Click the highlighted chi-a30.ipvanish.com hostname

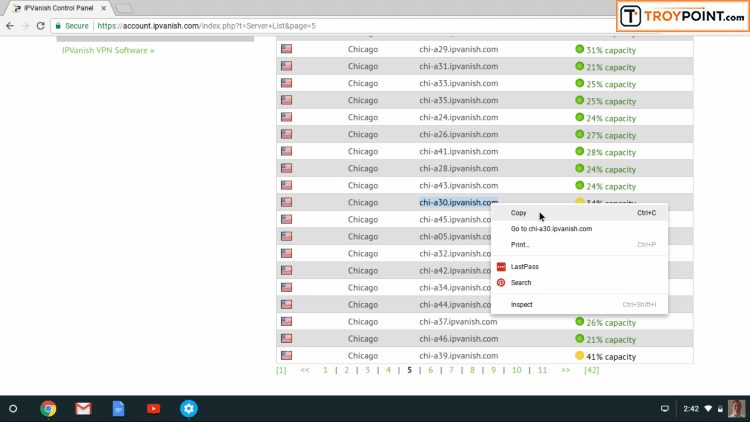[x=459, y=202]
